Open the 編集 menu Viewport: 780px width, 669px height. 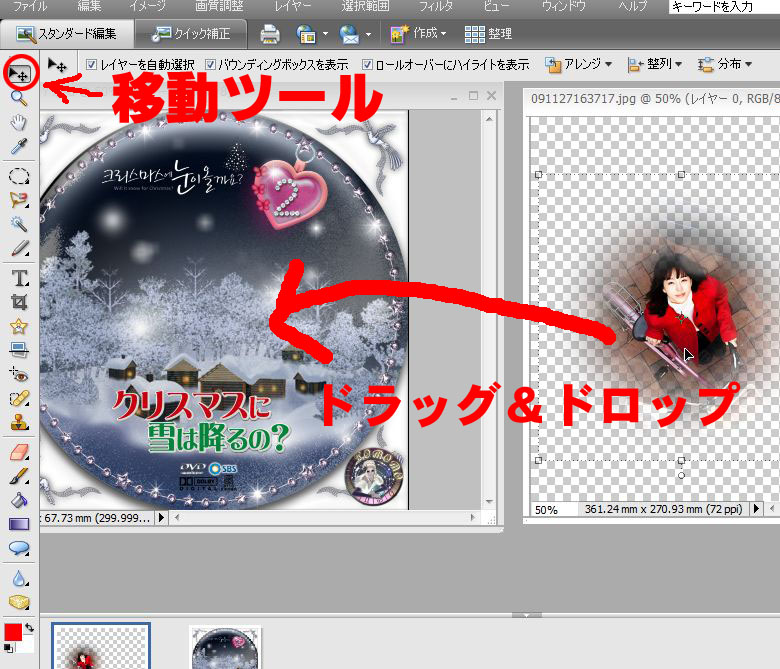click(x=90, y=6)
